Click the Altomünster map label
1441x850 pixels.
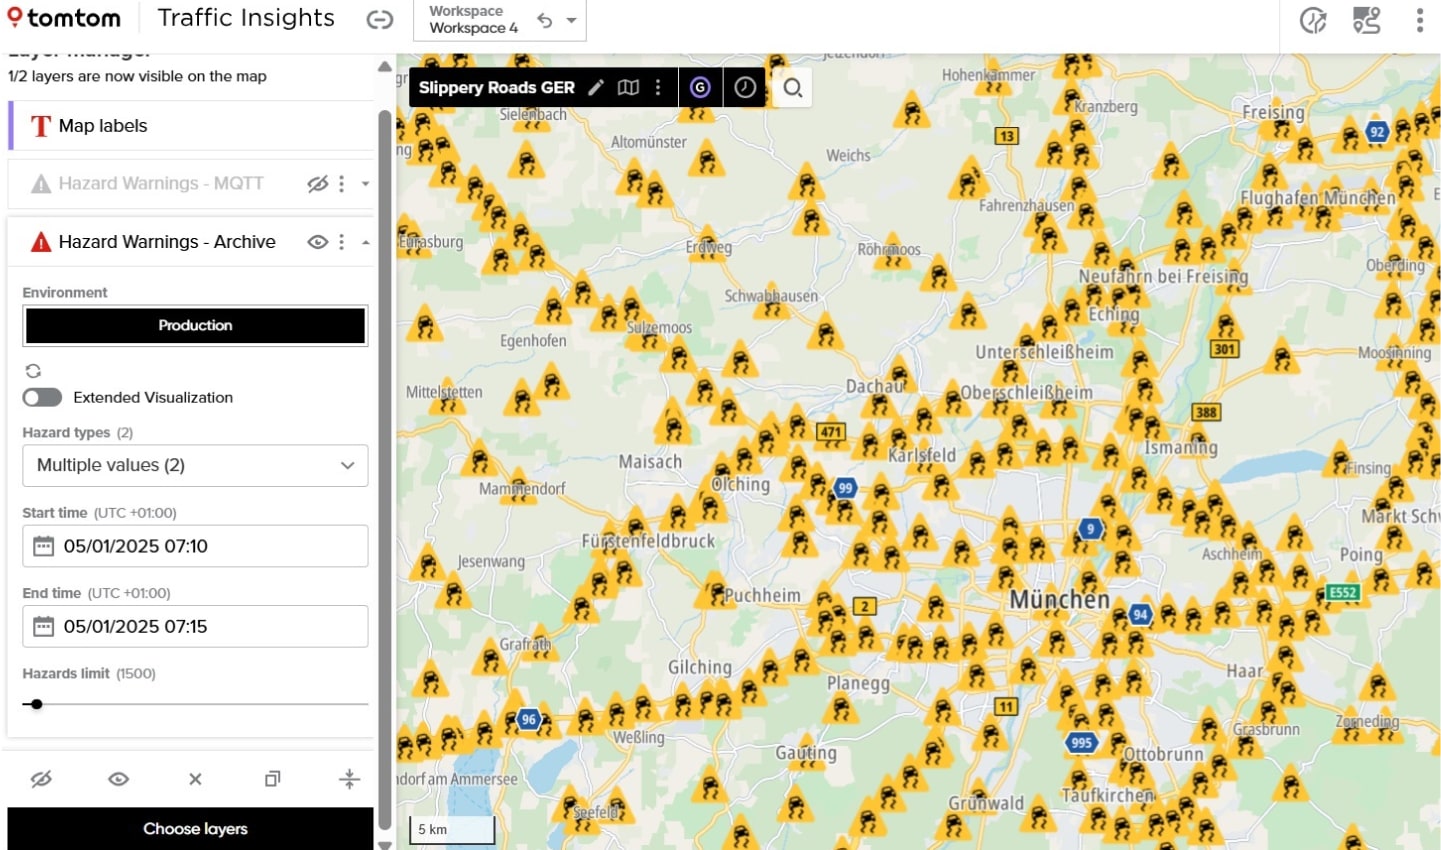(x=649, y=142)
